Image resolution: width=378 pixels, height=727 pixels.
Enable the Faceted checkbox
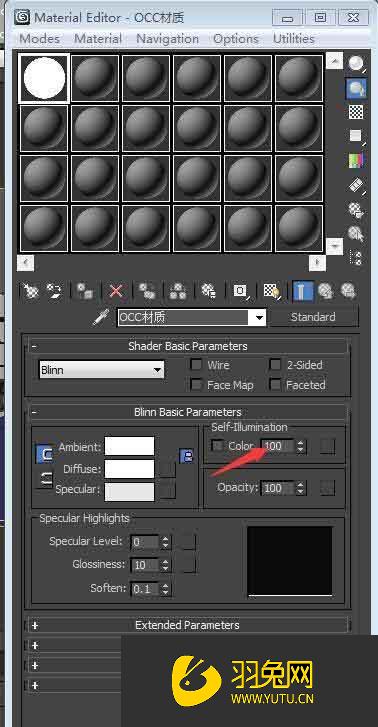(x=275, y=384)
